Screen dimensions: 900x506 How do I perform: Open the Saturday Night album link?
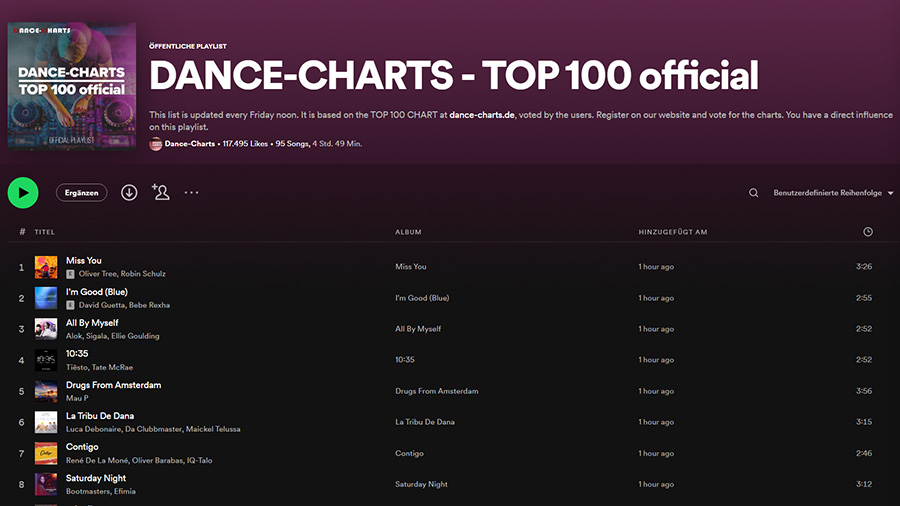pyautogui.click(x=421, y=484)
